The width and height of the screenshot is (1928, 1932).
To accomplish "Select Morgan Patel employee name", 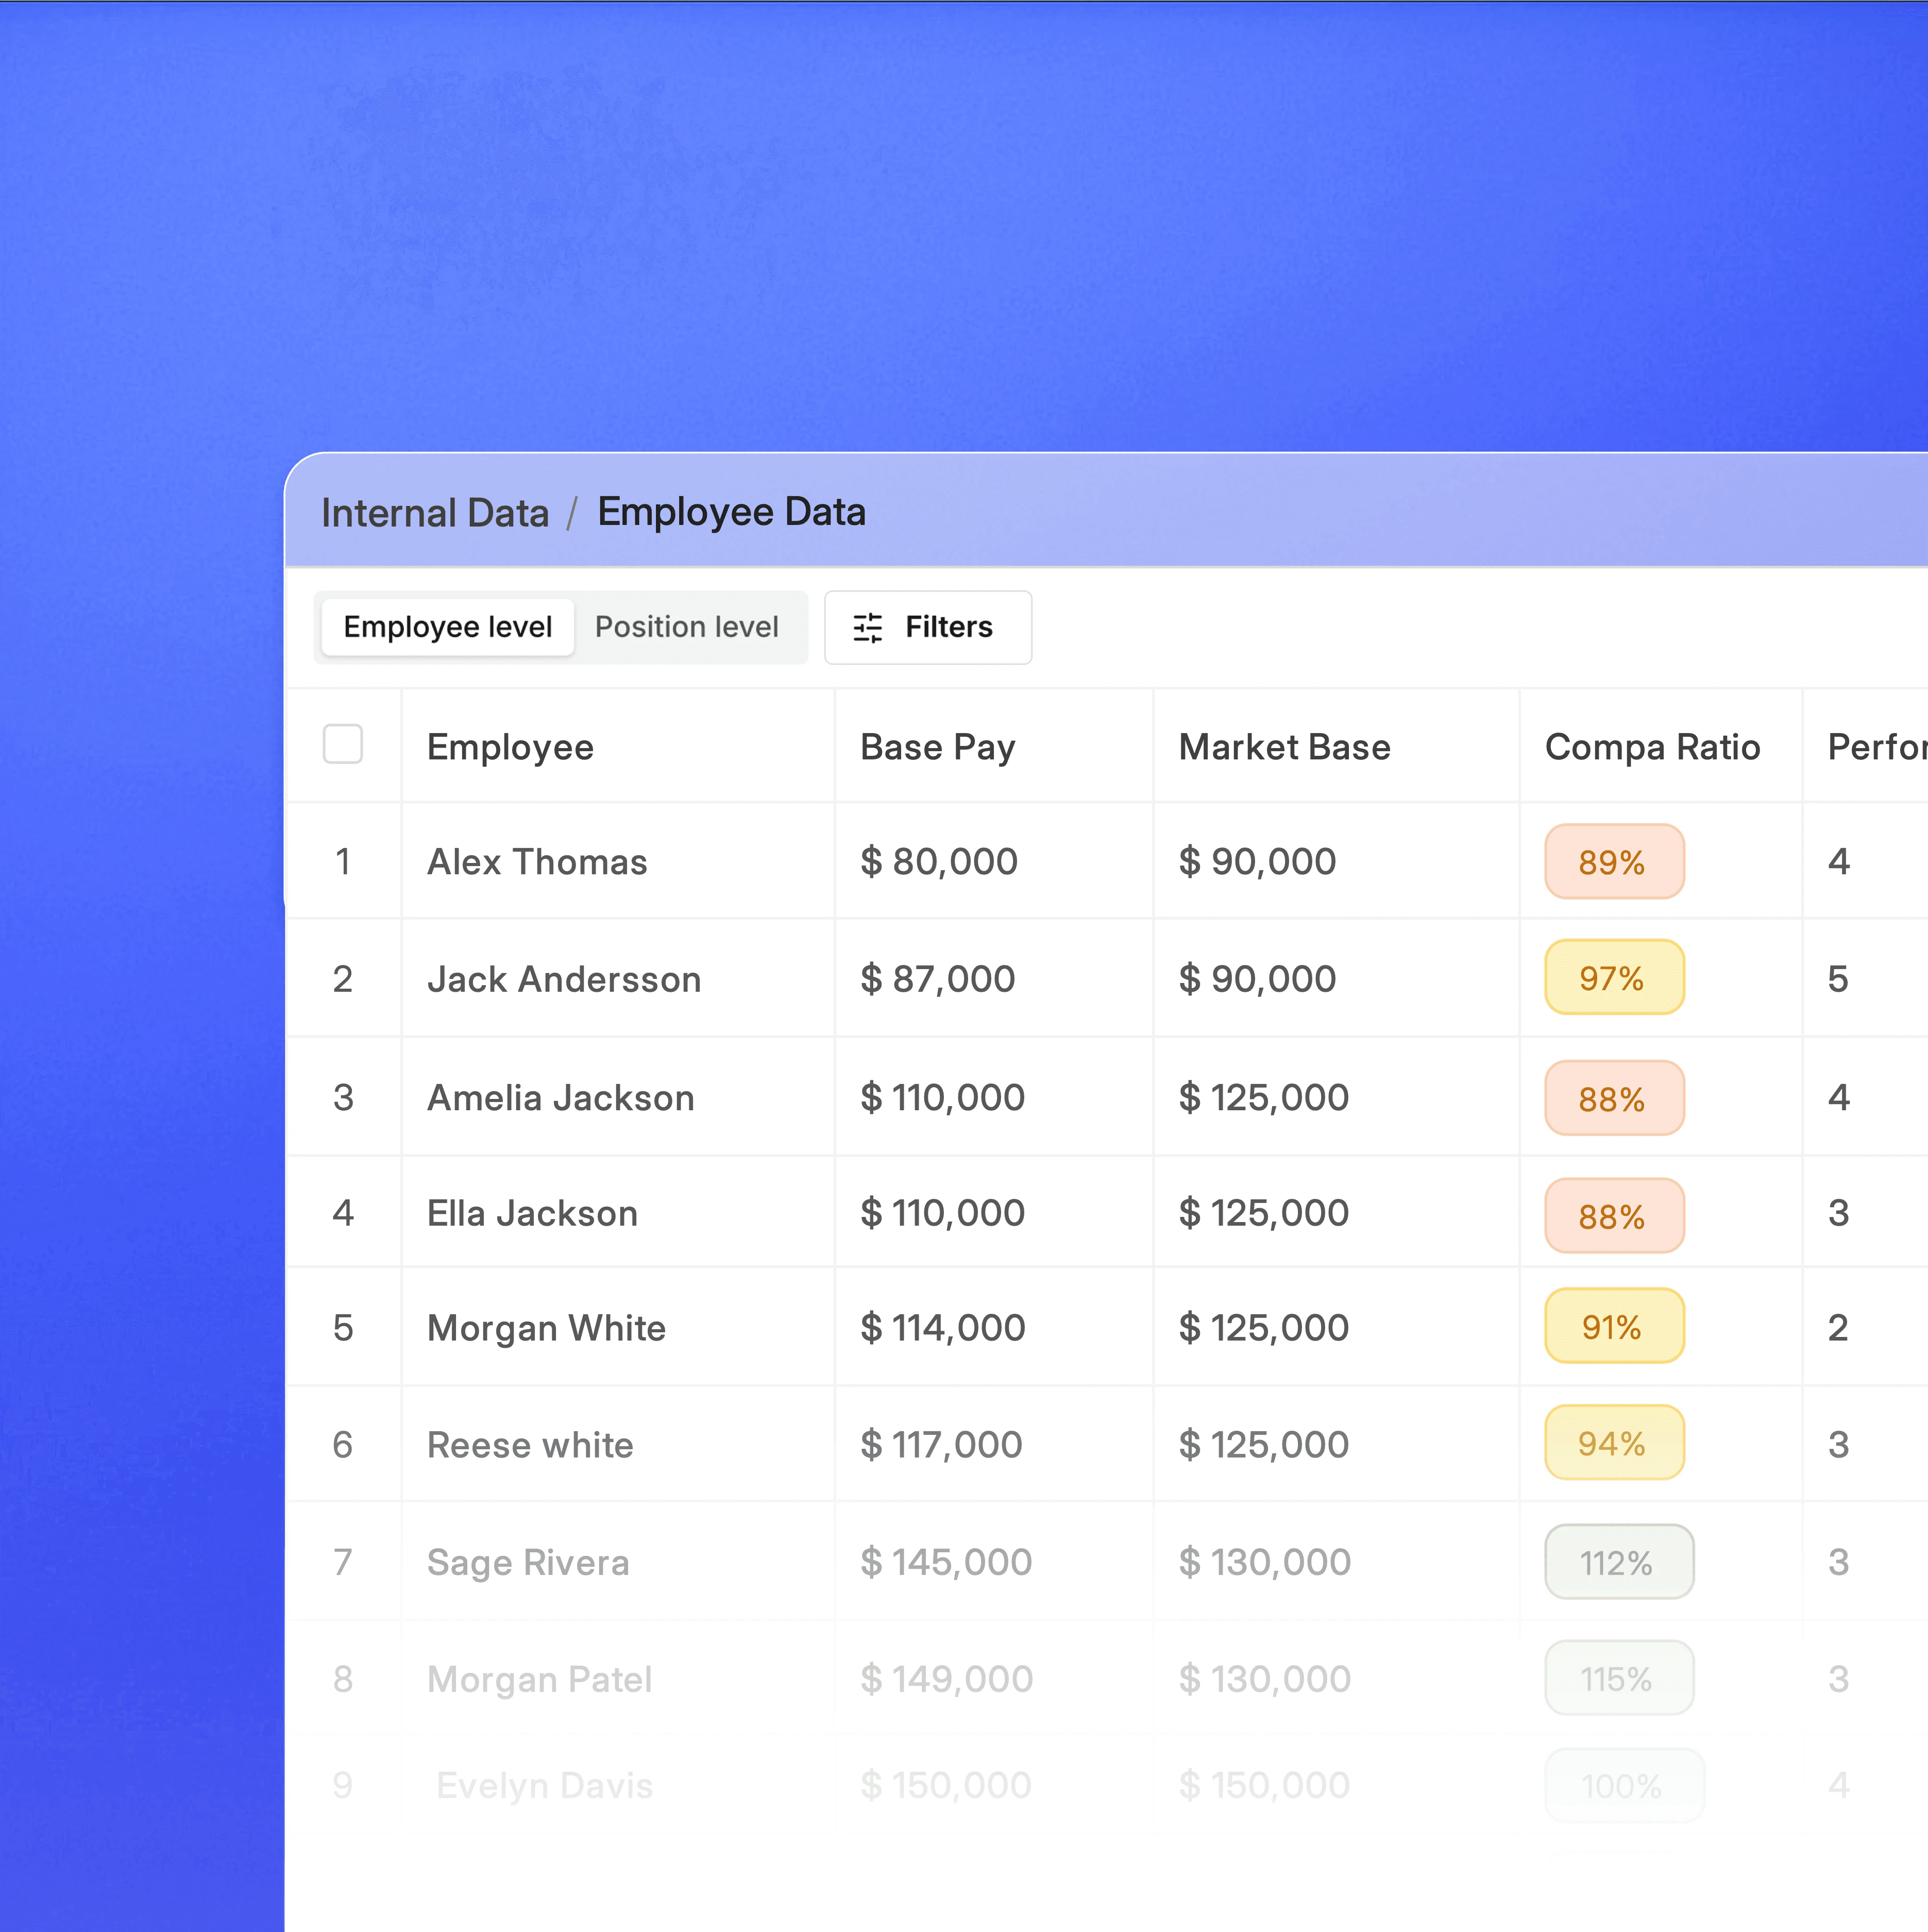I will [539, 1680].
